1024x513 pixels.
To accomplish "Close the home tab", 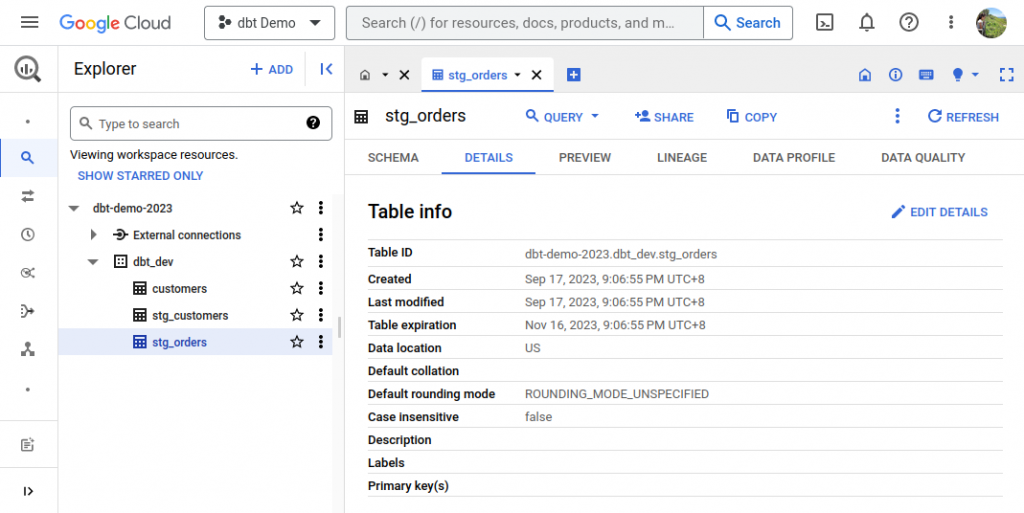I will (404, 75).
